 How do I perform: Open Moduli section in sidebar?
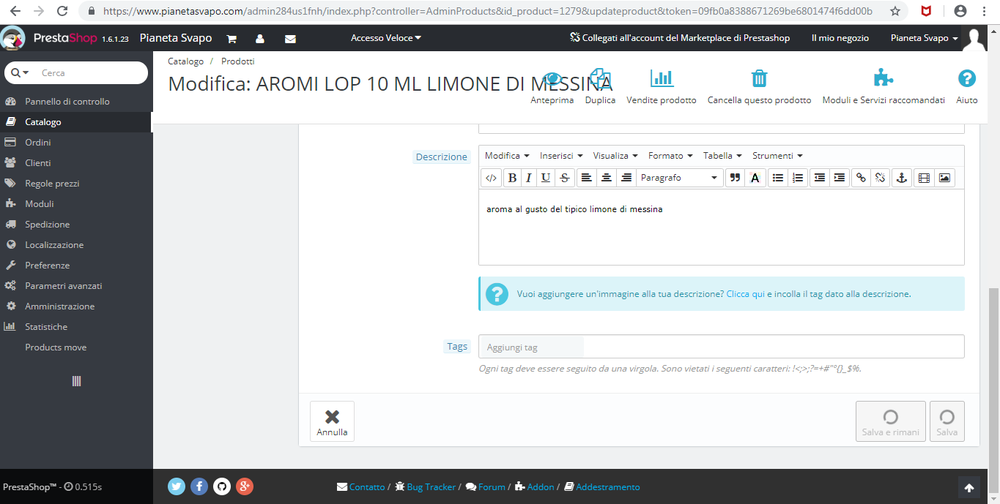(x=76, y=204)
